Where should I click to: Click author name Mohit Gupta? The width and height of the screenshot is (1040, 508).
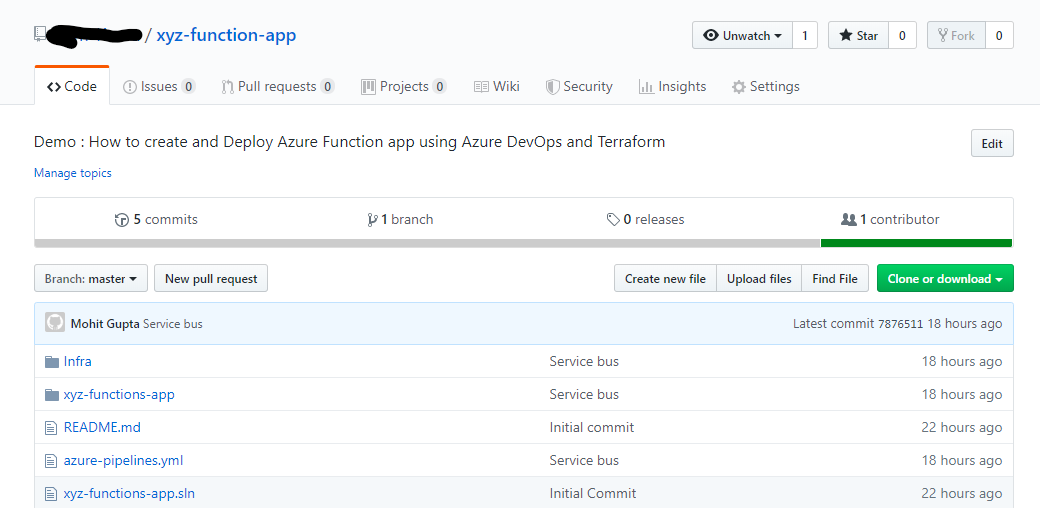(105, 324)
